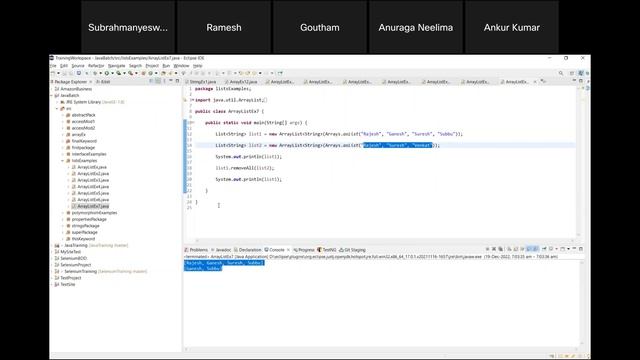The width and height of the screenshot is (640, 360).
Task: Select ArrayListEx7.java in the tree
Action: [x=93, y=207]
